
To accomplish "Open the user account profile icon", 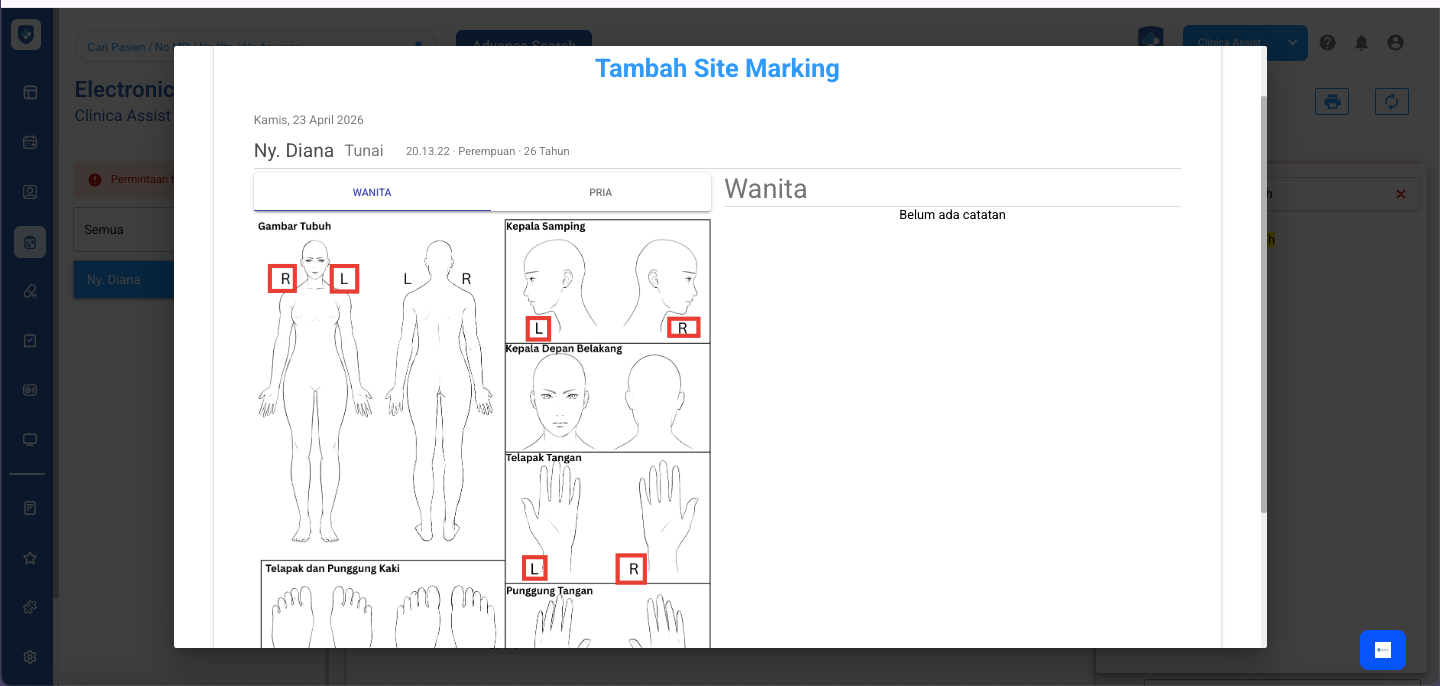I will pos(1395,43).
